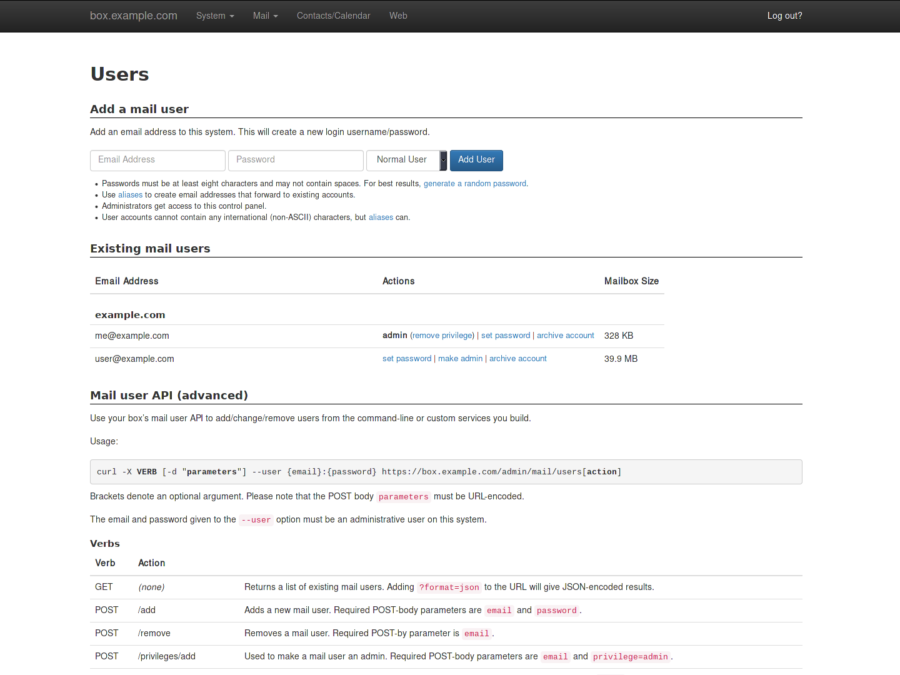Archive the me@example.com account
Viewport: 900px width, 675px height.
pyautogui.click(x=565, y=336)
